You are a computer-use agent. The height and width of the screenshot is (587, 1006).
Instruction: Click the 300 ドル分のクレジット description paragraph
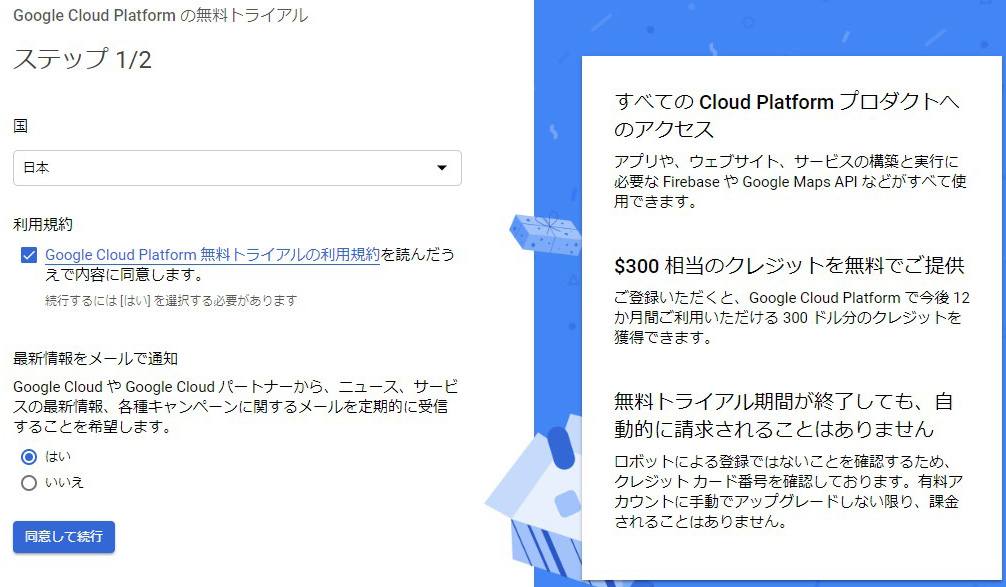pyautogui.click(x=792, y=318)
